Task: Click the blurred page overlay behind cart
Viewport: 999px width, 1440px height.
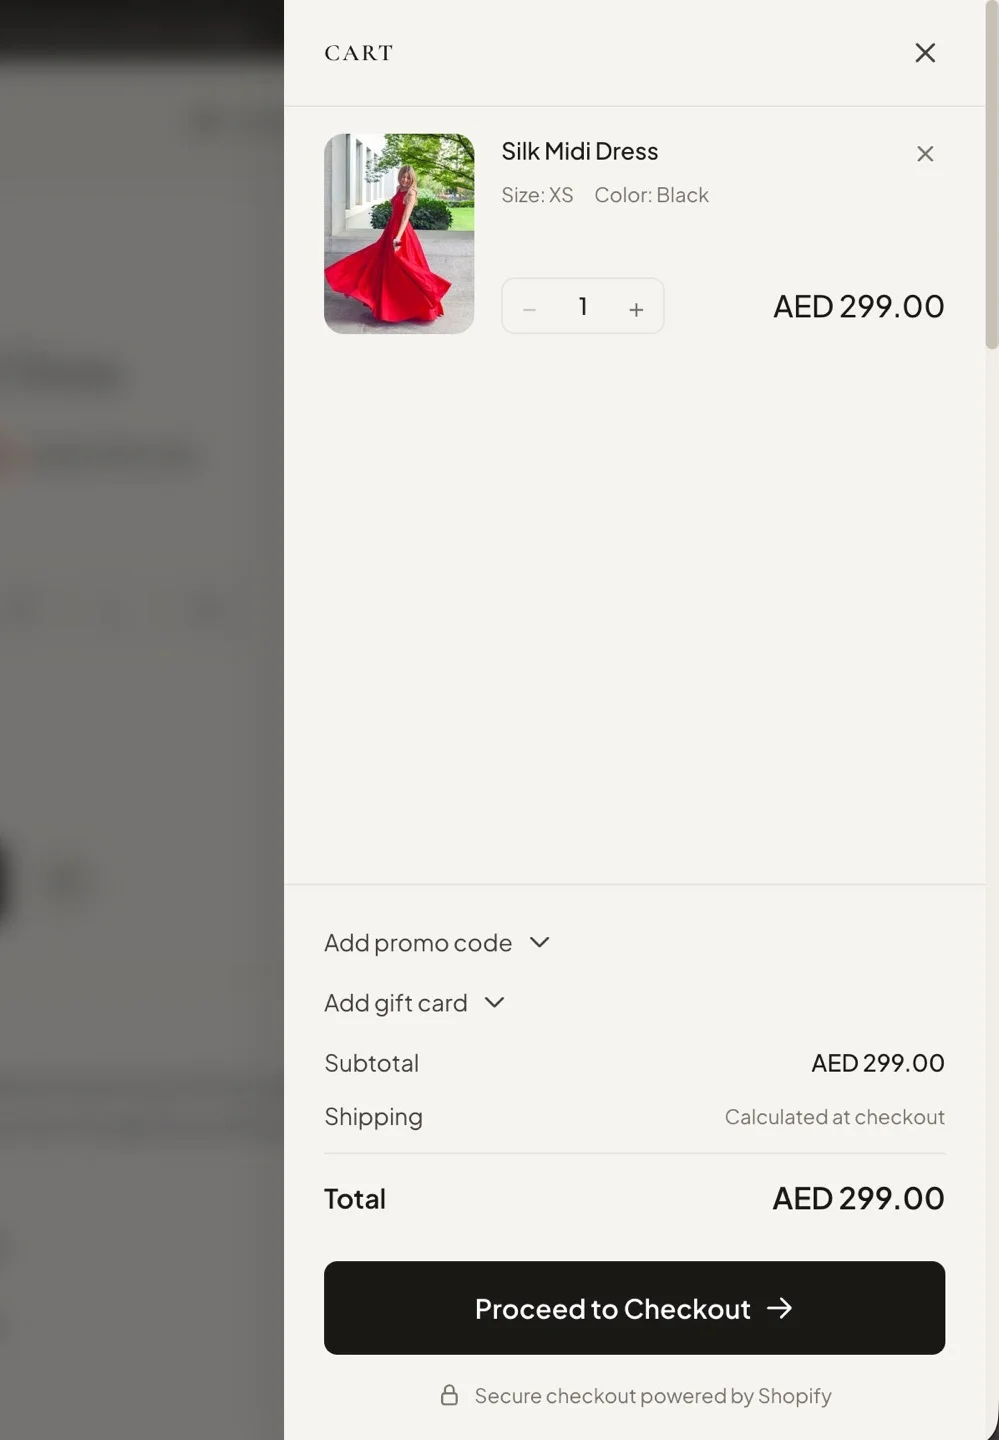Action: (140, 700)
